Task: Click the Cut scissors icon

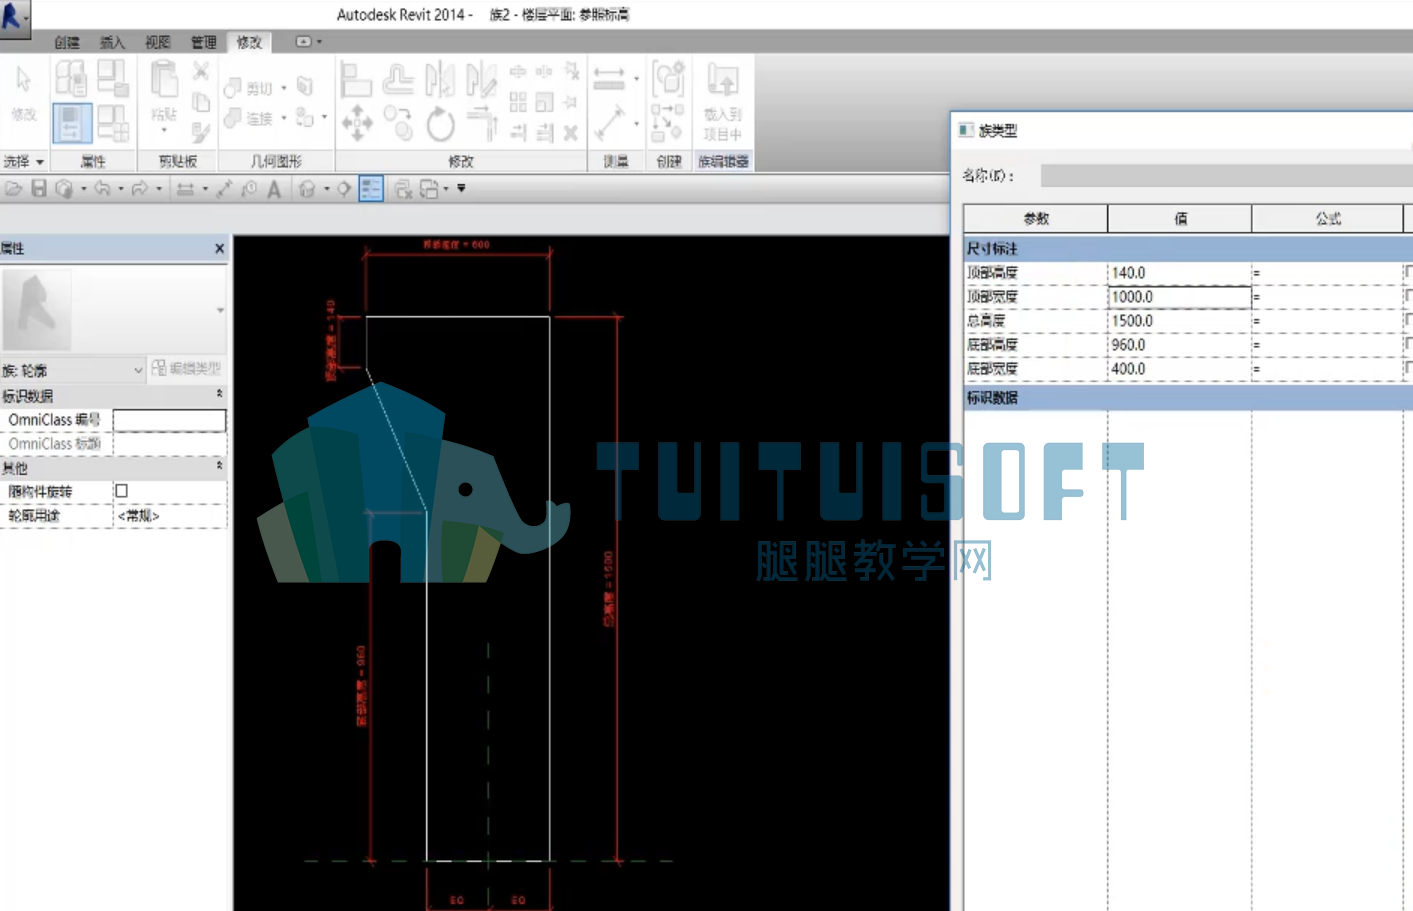Action: pyautogui.click(x=201, y=71)
